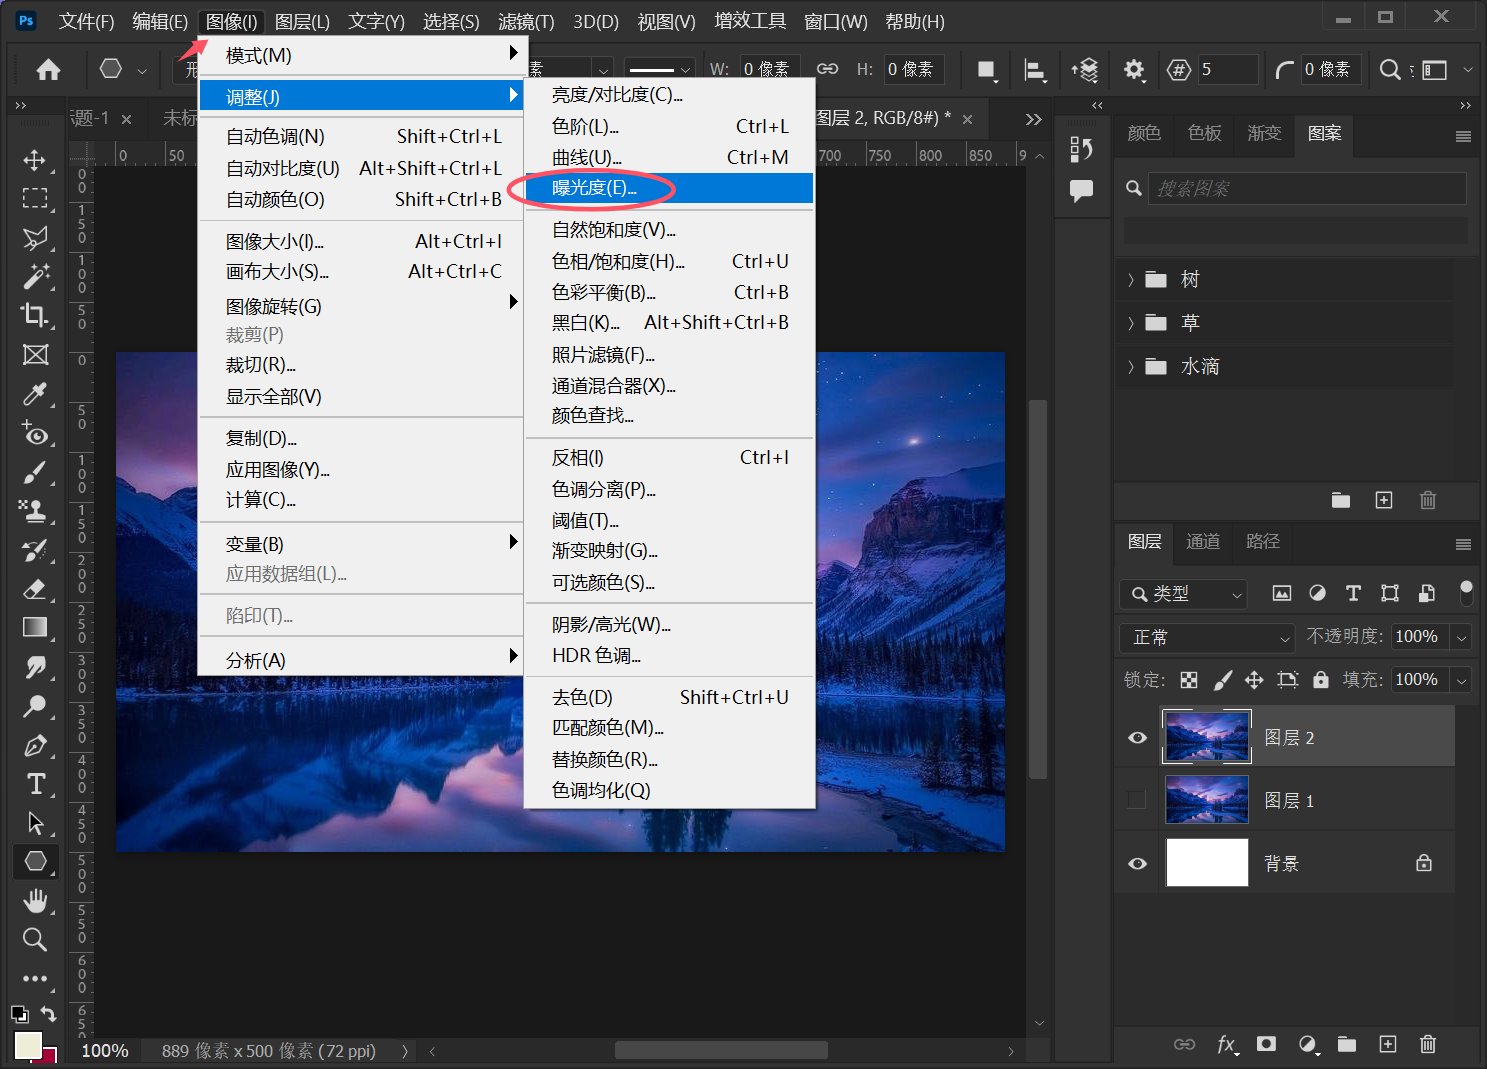The image size is (1487, 1069).
Task: Select the Horizontal Type tool
Action: coord(35,784)
